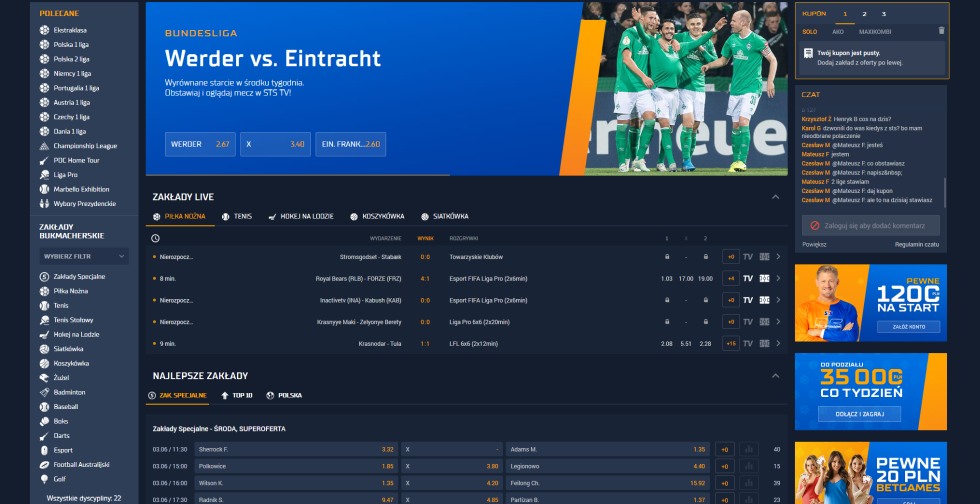Open statistics icon for Sherrock F. bet
This screenshot has height=504, width=980.
point(749,450)
